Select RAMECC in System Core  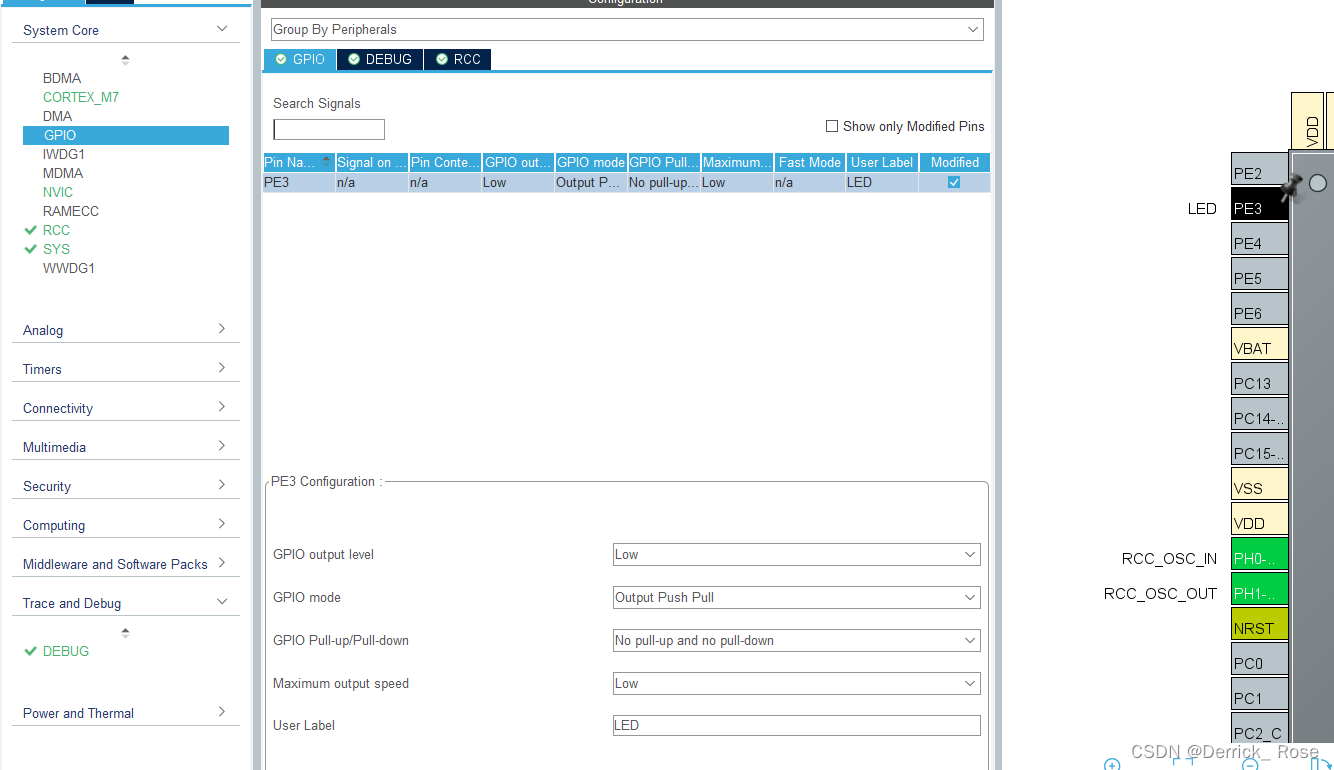[71, 211]
